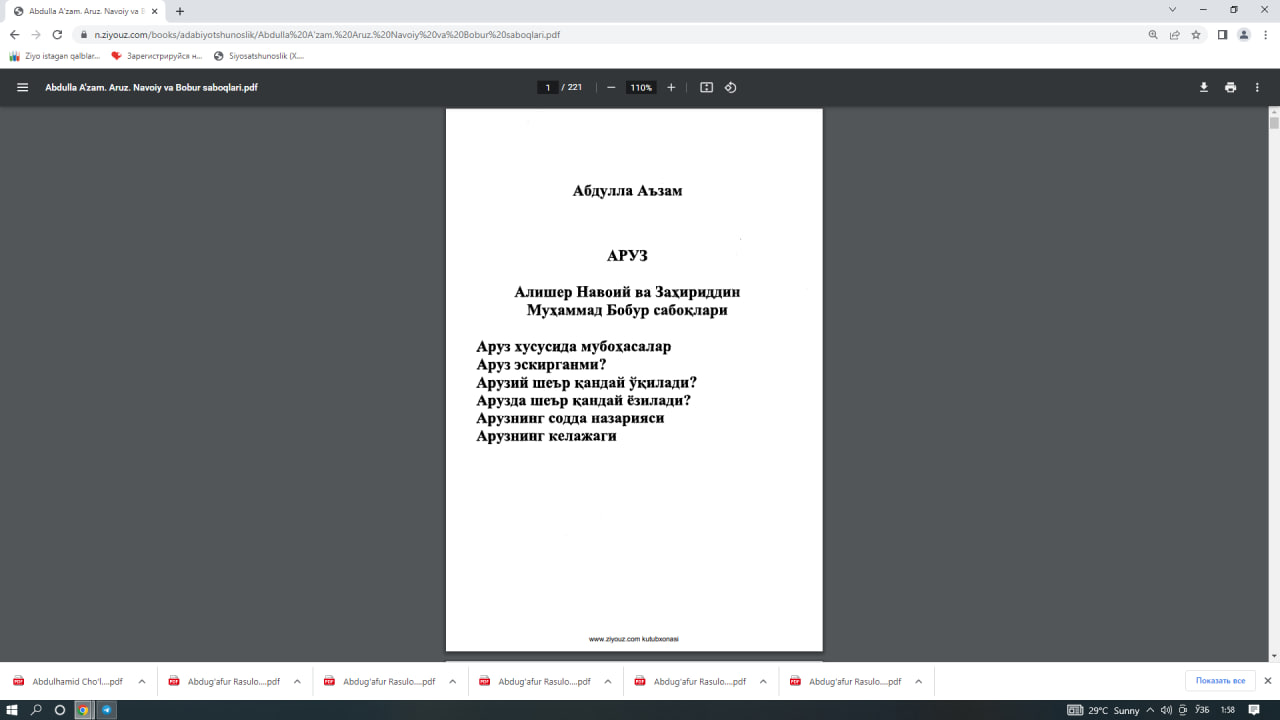Download the PDF file
Viewport: 1280px width, 720px height.
(1204, 87)
